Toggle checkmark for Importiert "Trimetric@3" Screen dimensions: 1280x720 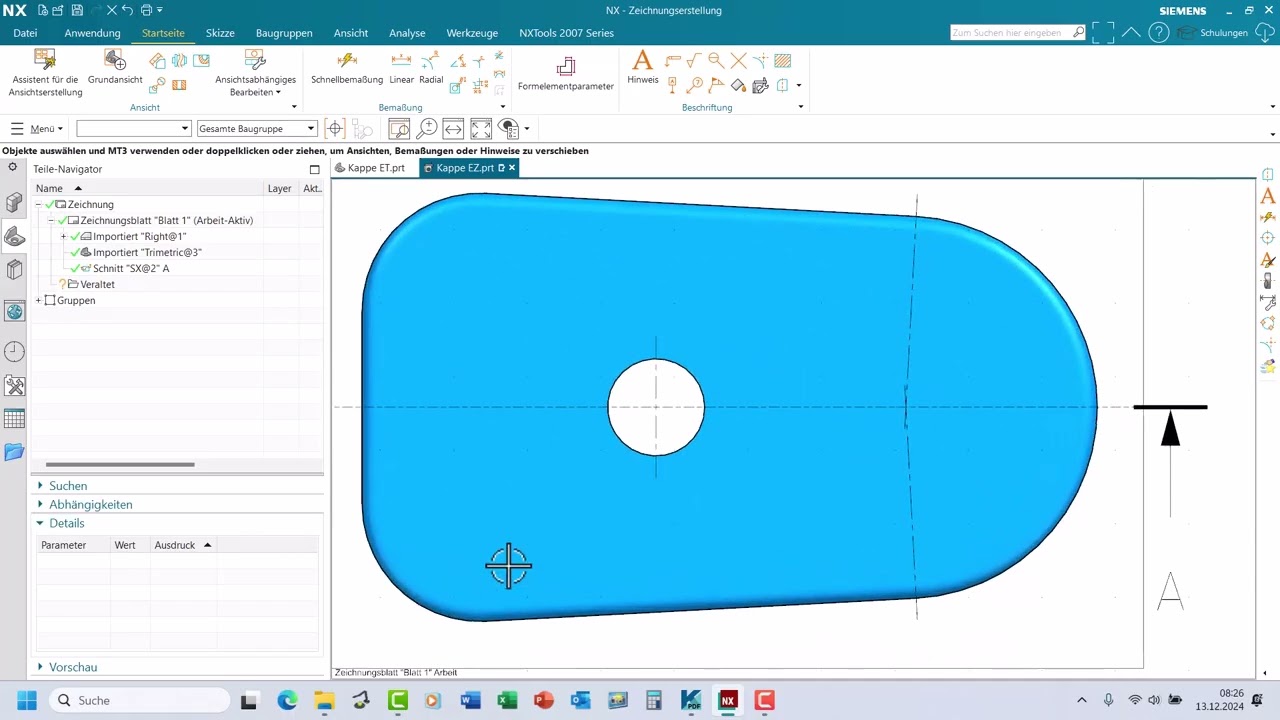75,252
